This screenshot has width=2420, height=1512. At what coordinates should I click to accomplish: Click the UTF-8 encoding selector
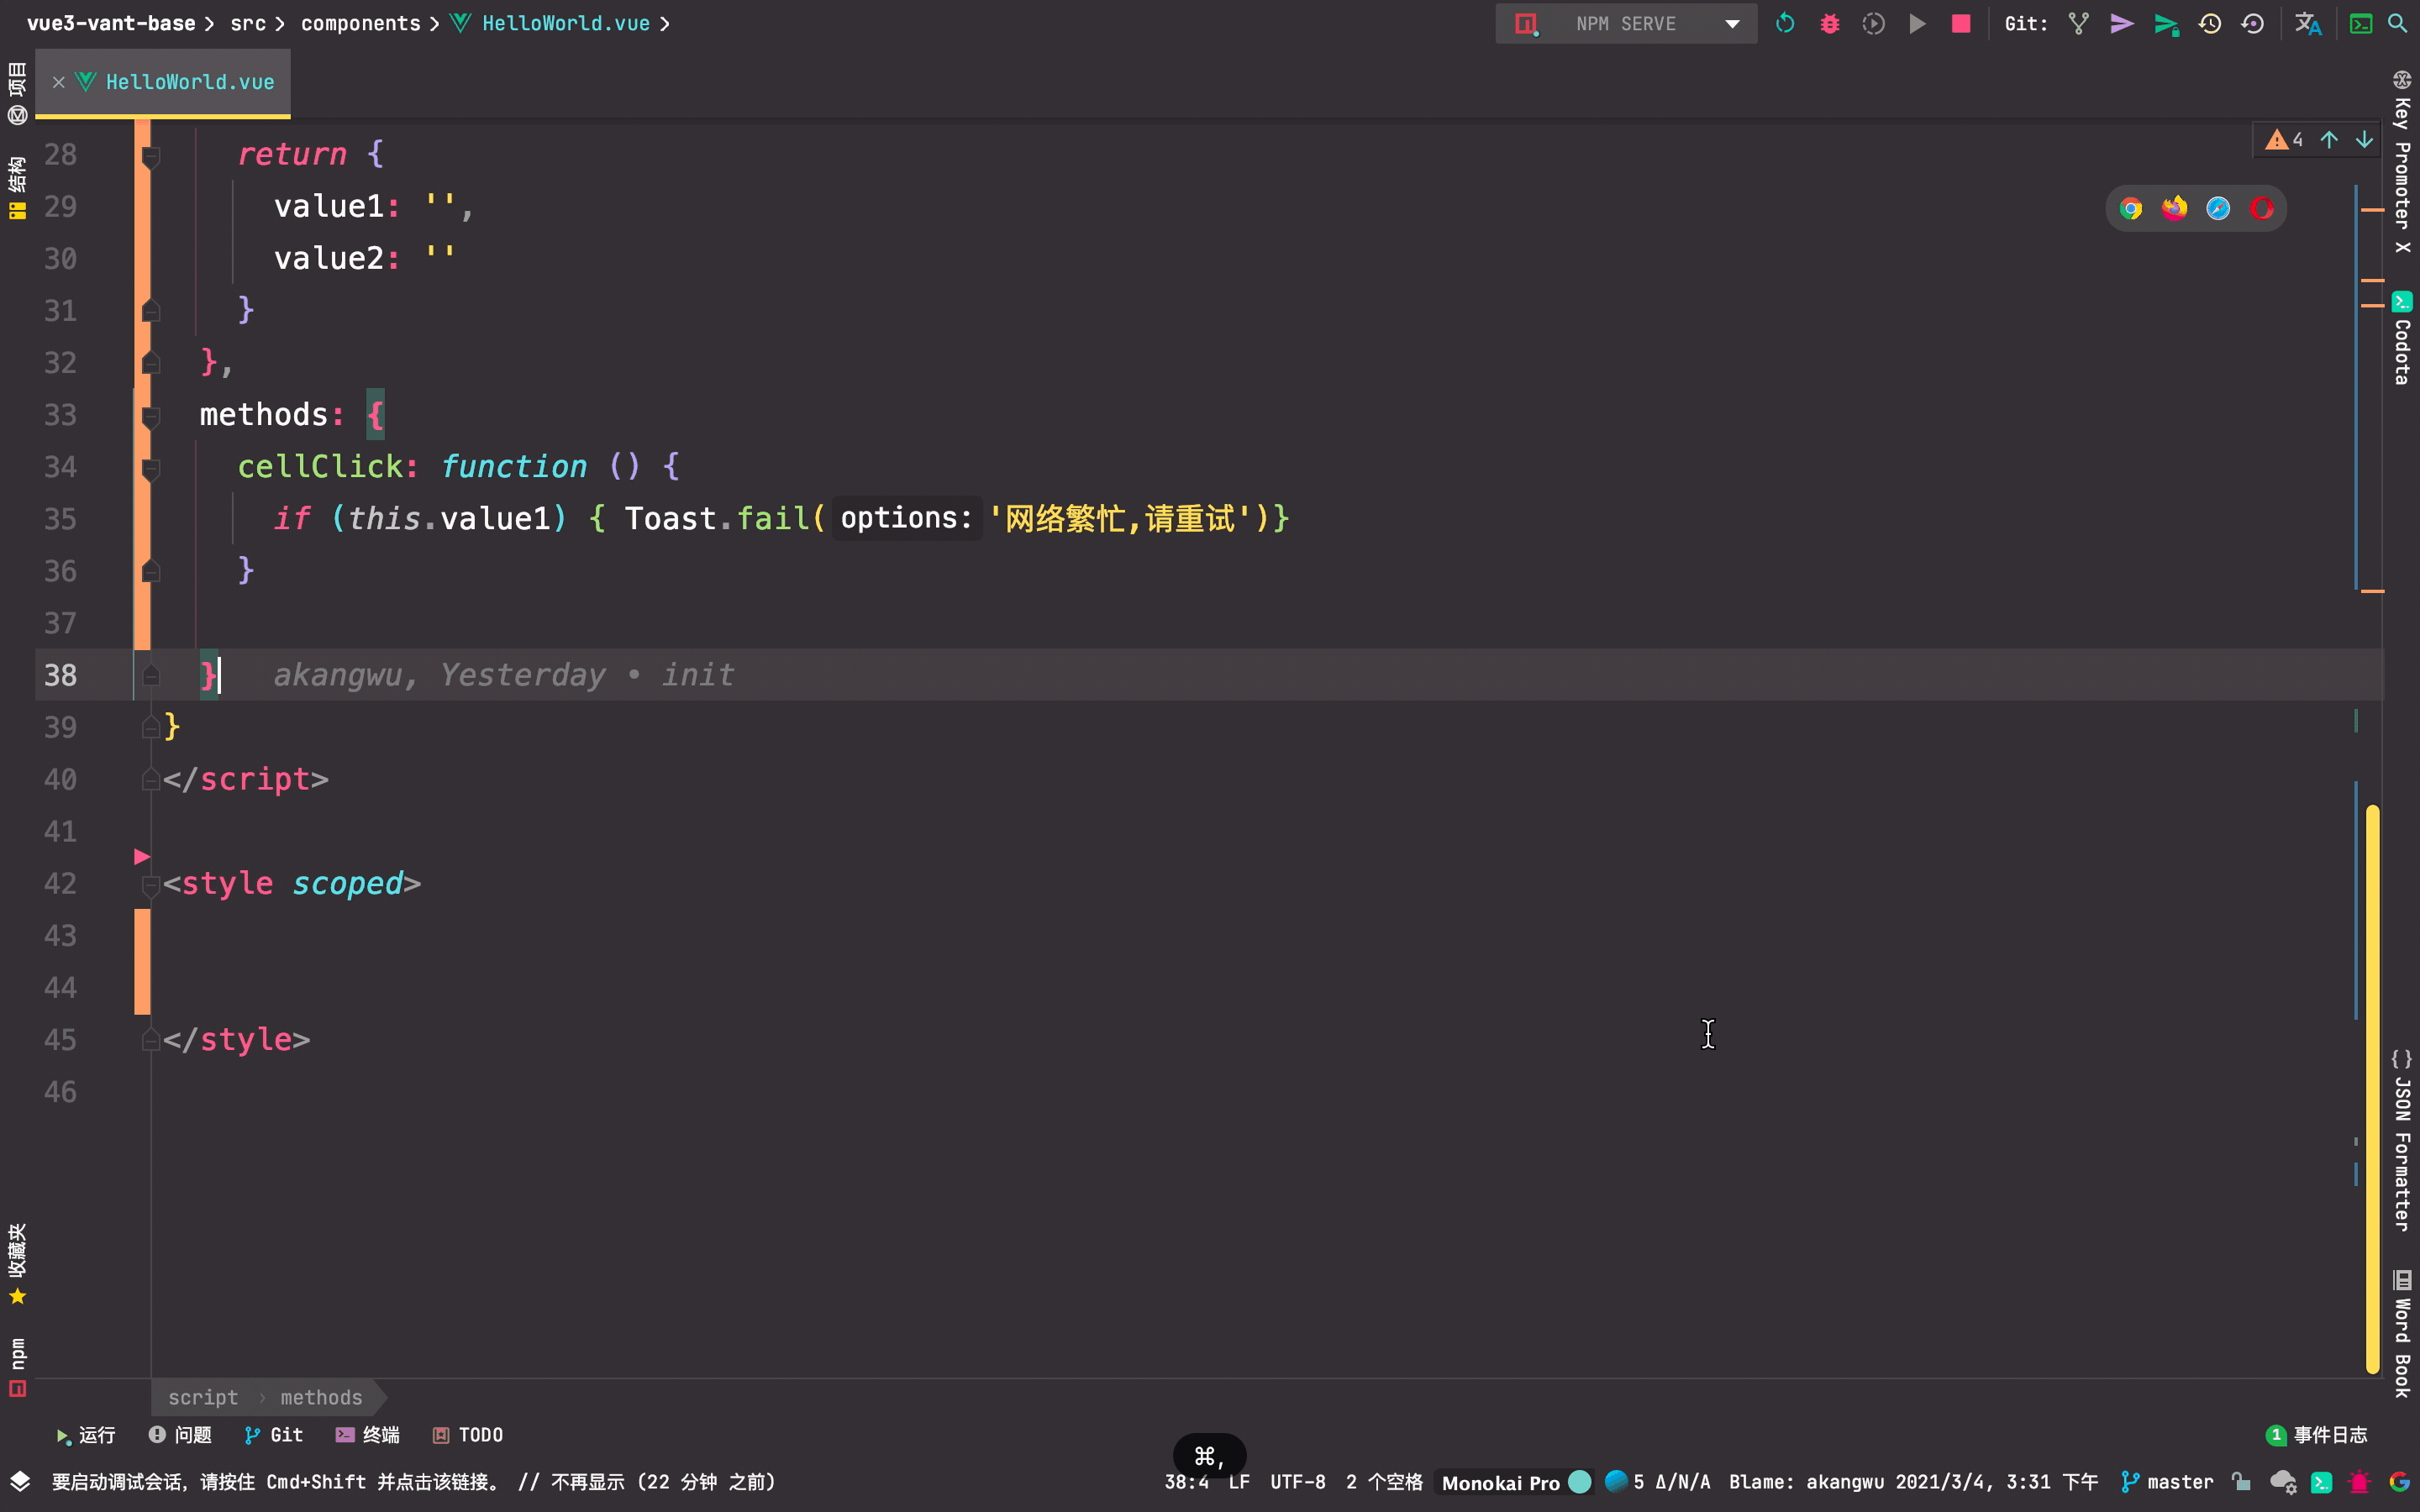pyautogui.click(x=1297, y=1482)
